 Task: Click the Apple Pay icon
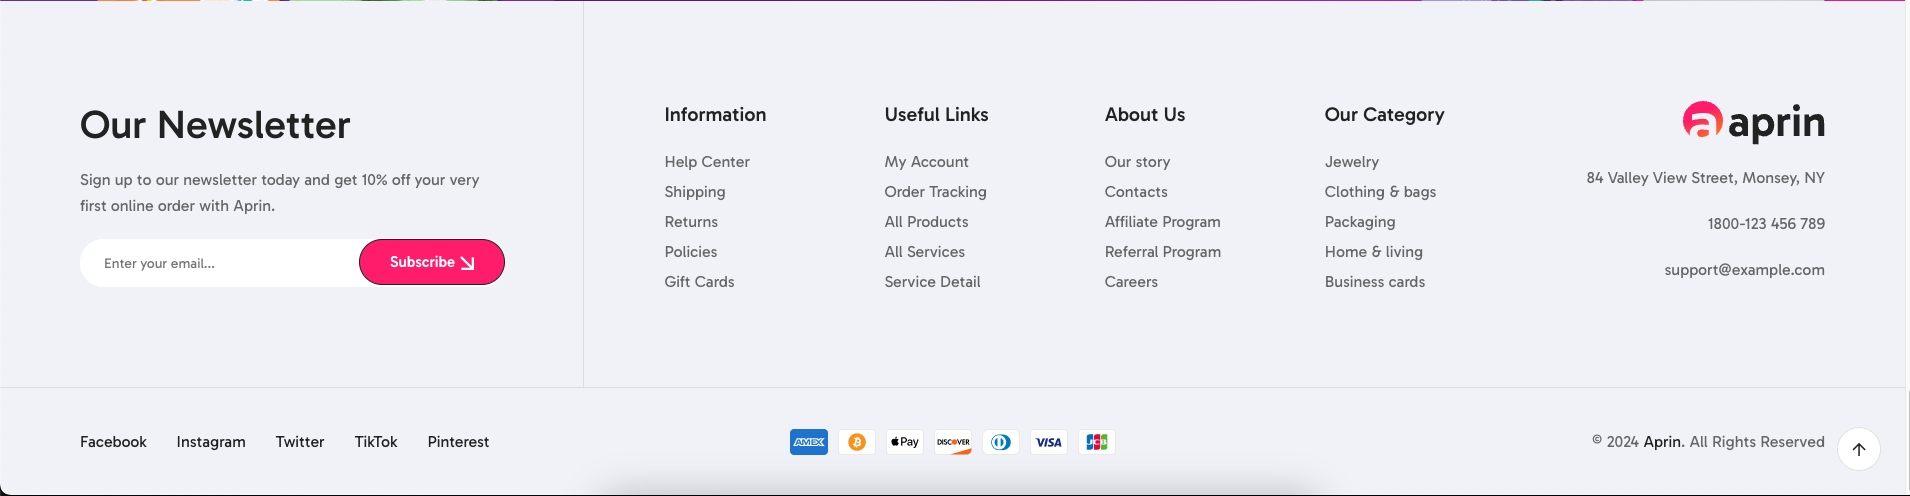(904, 442)
